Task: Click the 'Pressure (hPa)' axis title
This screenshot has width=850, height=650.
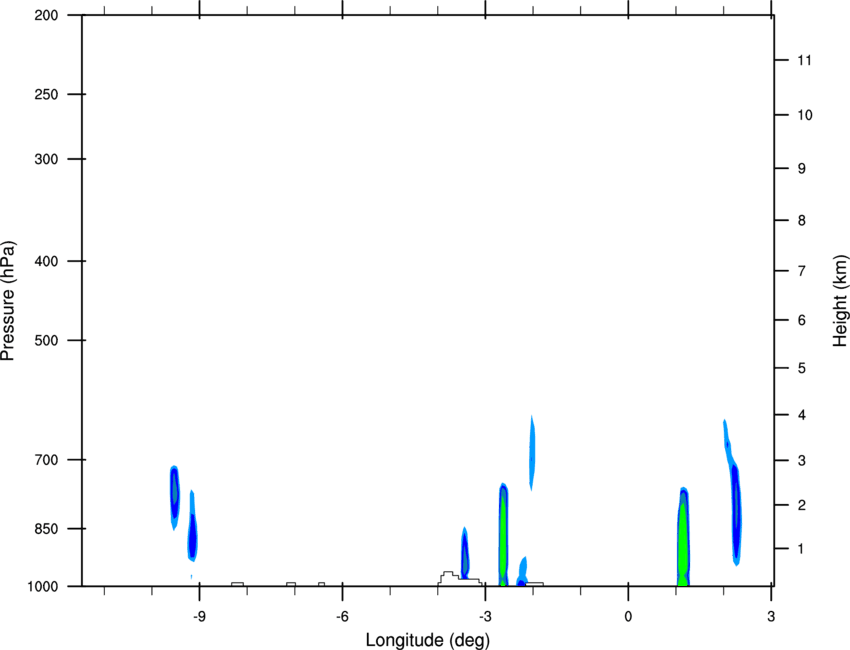Action: coord(8,300)
